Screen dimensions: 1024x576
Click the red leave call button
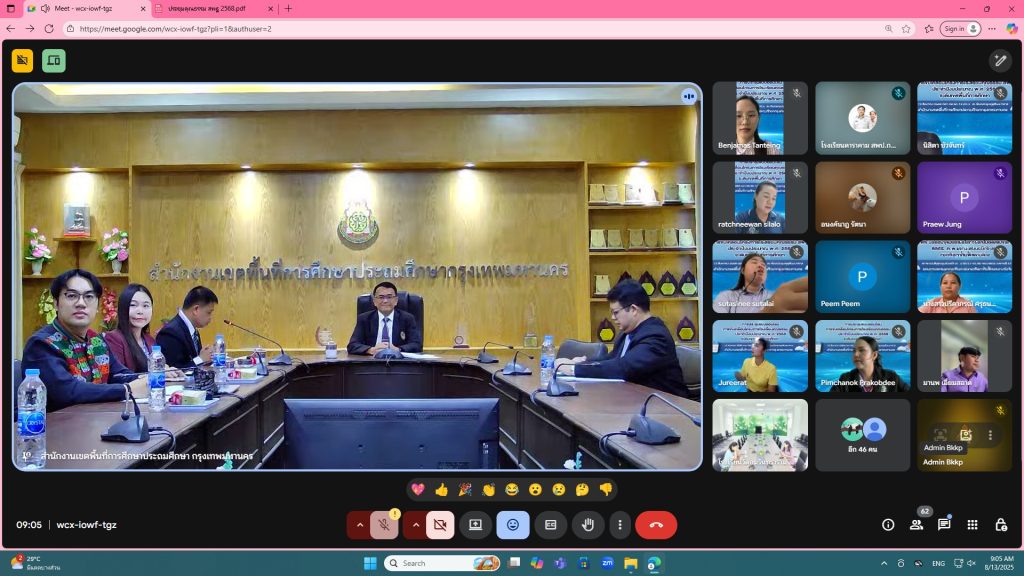click(656, 525)
